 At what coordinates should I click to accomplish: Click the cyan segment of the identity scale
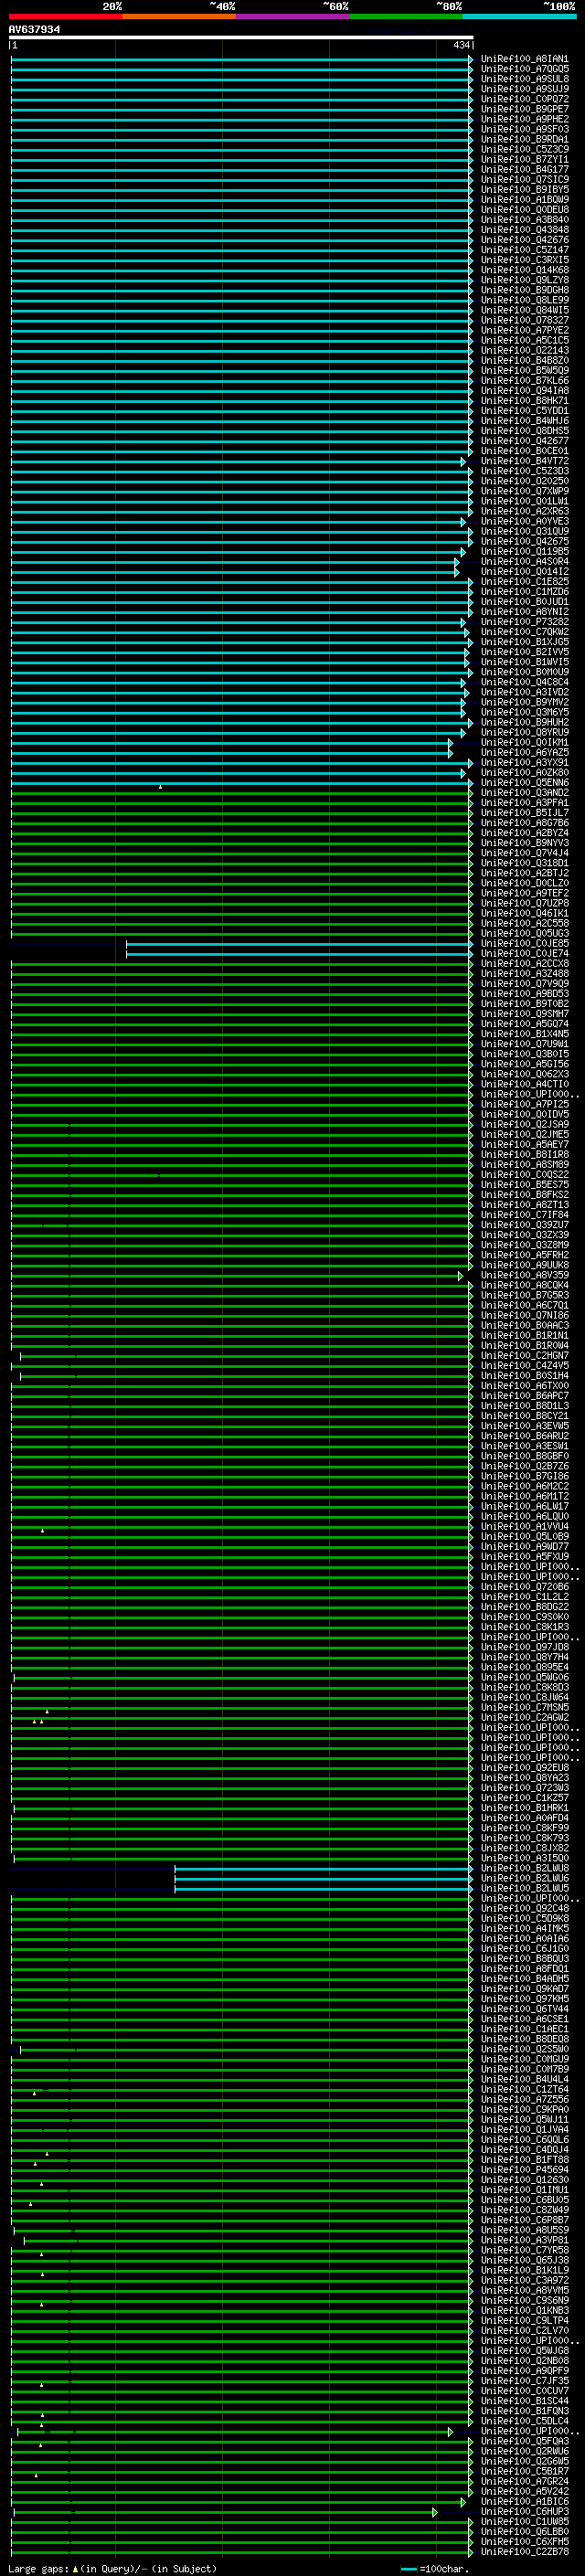[519, 17]
